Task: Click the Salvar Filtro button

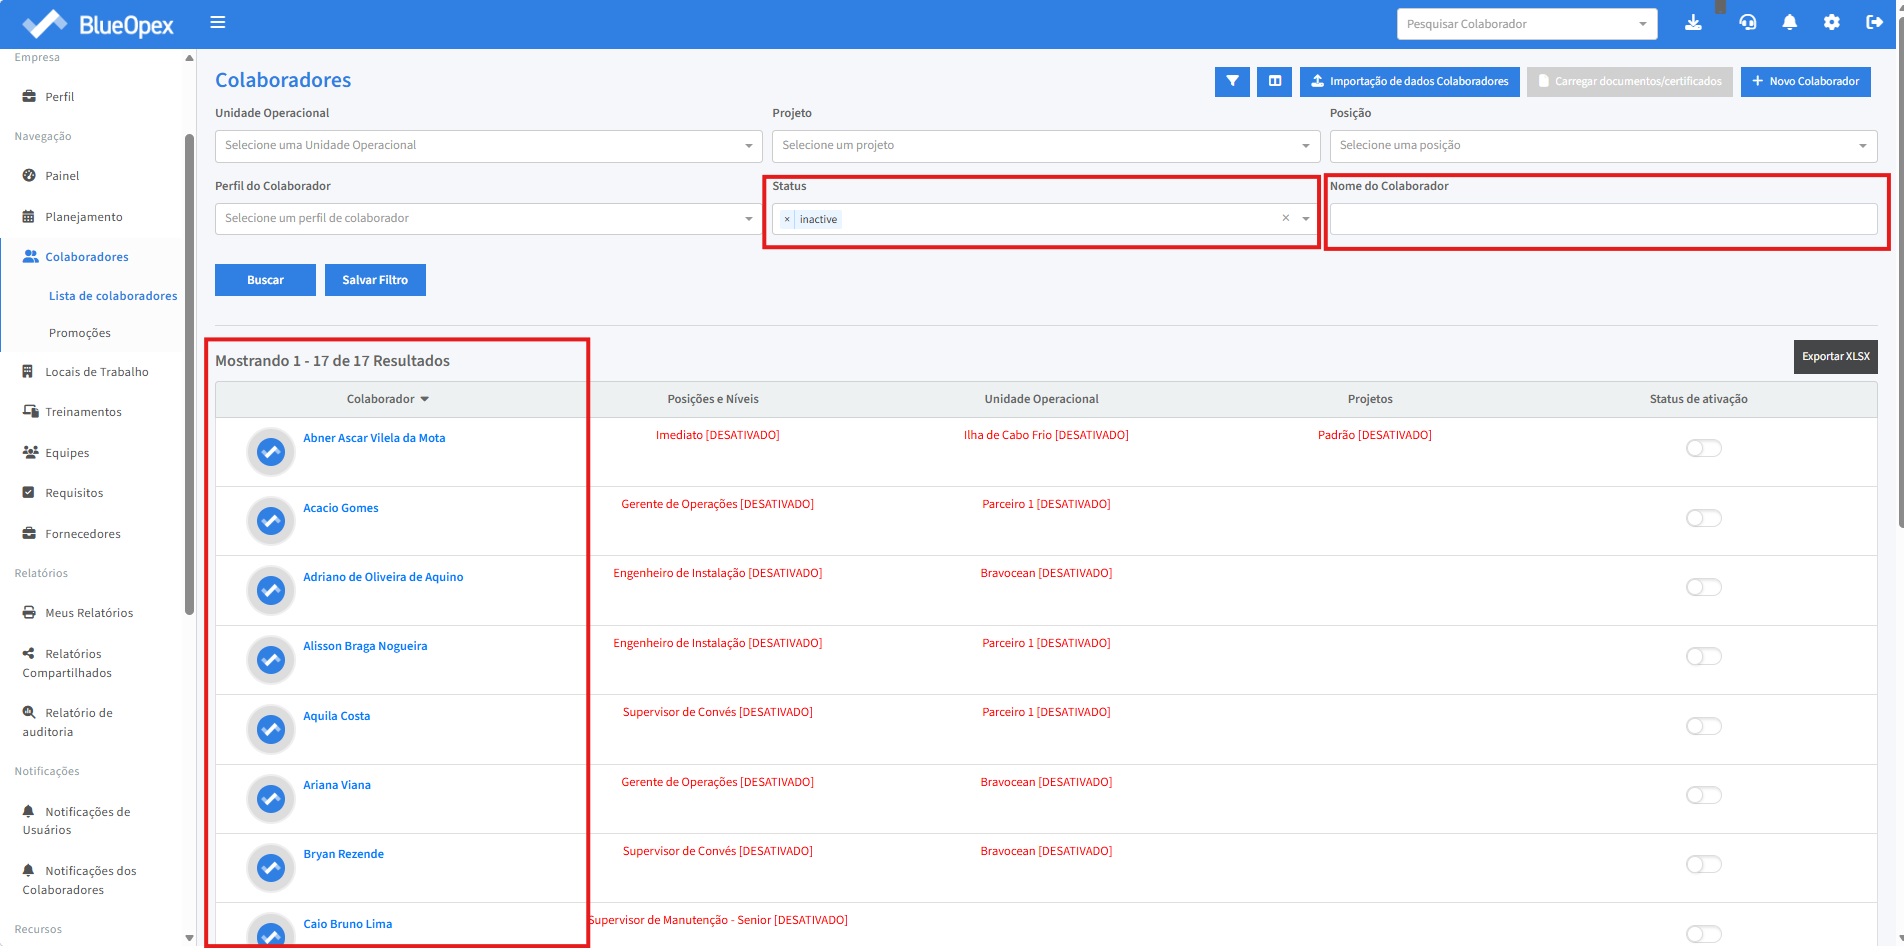Action: point(375,280)
